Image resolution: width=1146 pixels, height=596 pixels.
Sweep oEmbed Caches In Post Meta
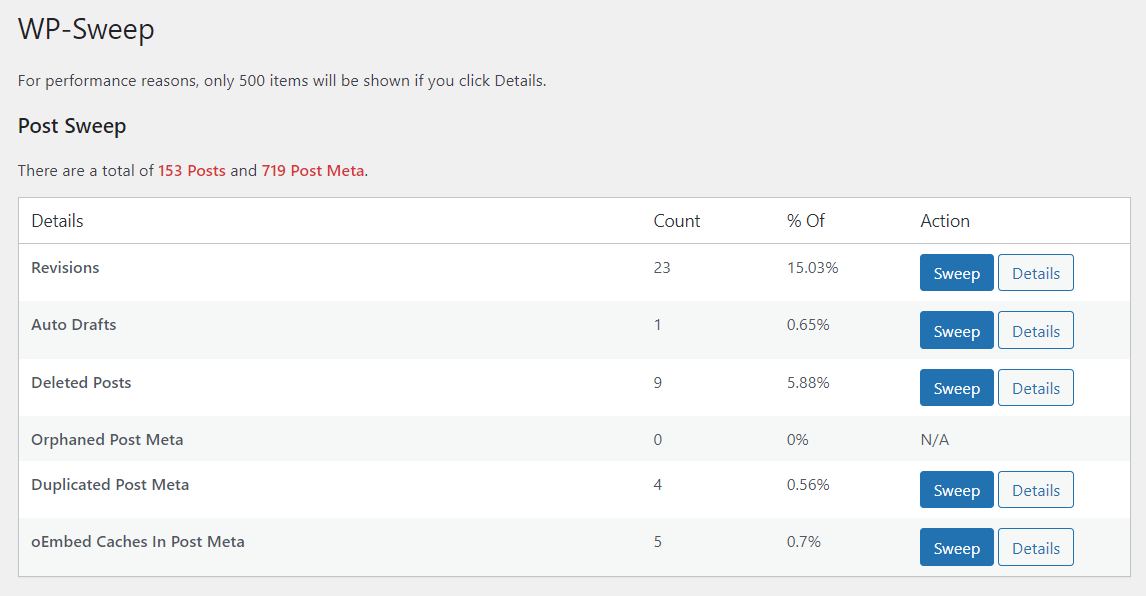click(956, 548)
